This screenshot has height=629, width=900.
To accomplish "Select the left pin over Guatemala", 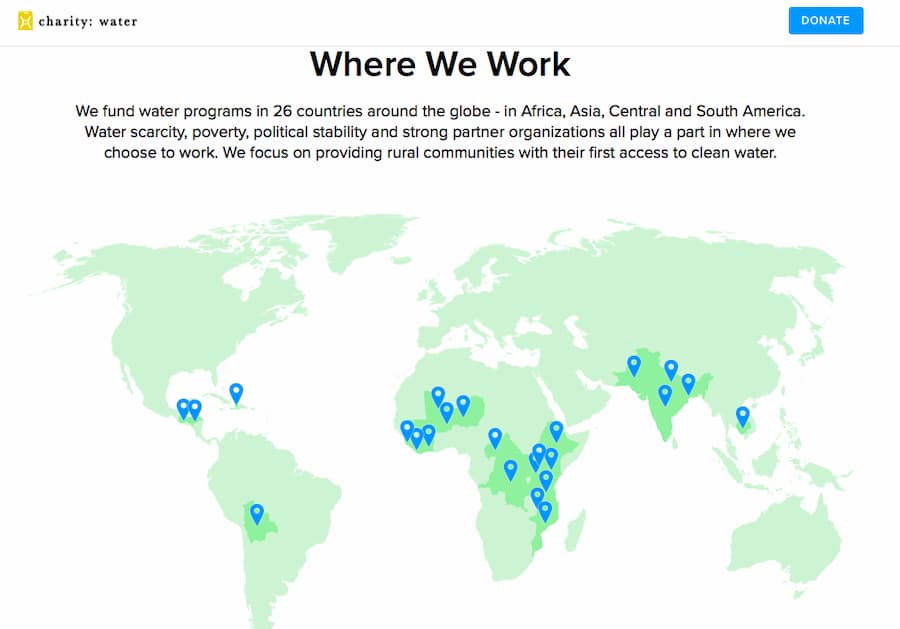I will (x=183, y=410).
